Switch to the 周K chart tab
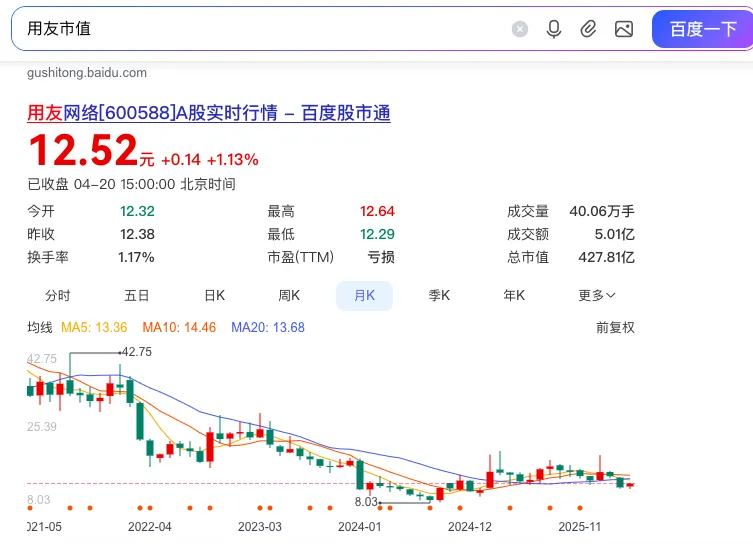This screenshot has height=544, width=753. 289,295
